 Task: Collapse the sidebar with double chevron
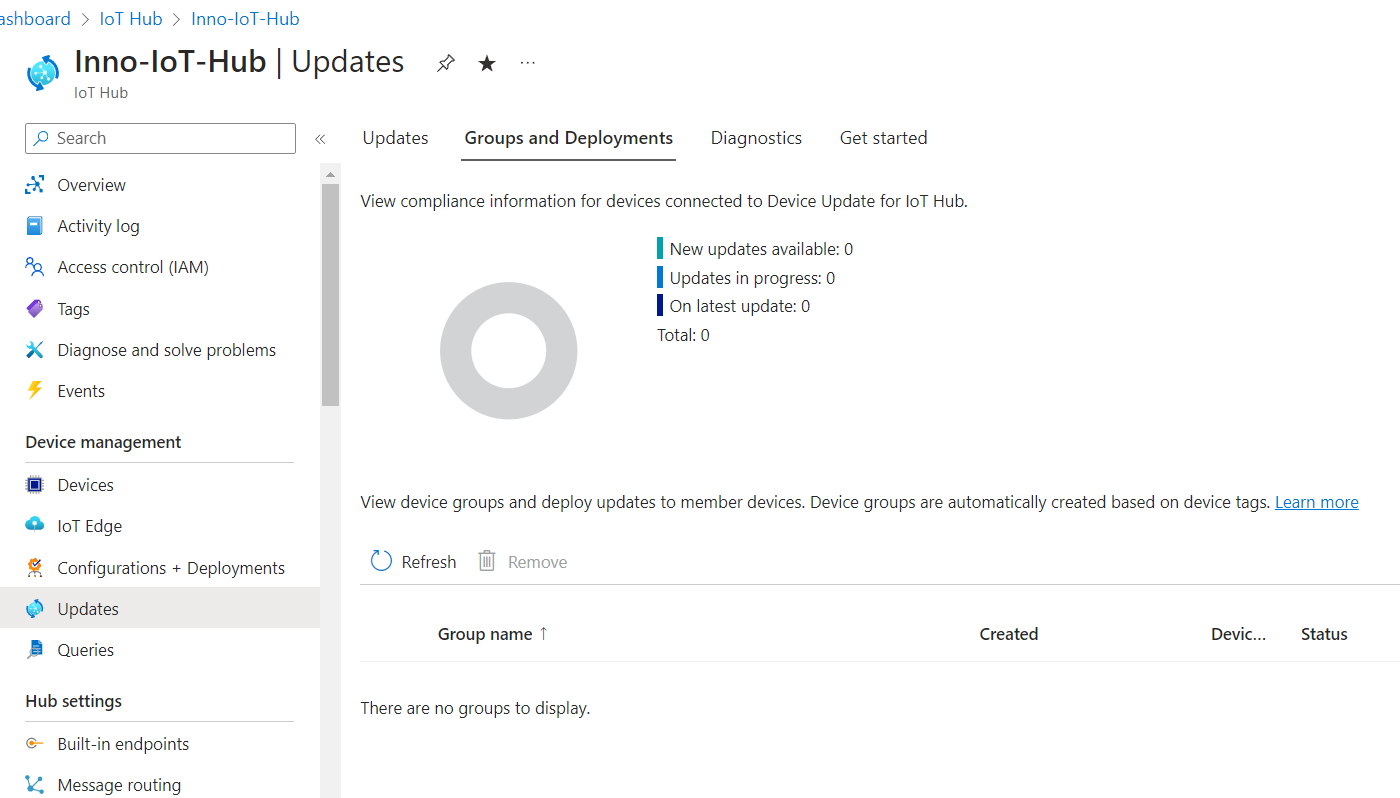point(320,139)
